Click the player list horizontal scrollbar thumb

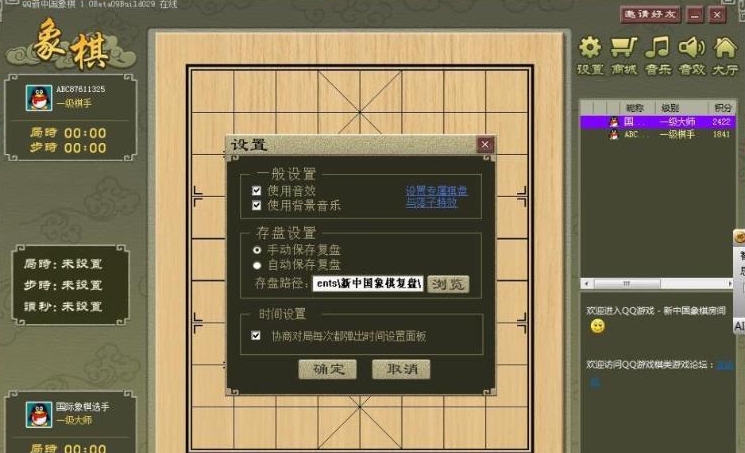tap(627, 284)
